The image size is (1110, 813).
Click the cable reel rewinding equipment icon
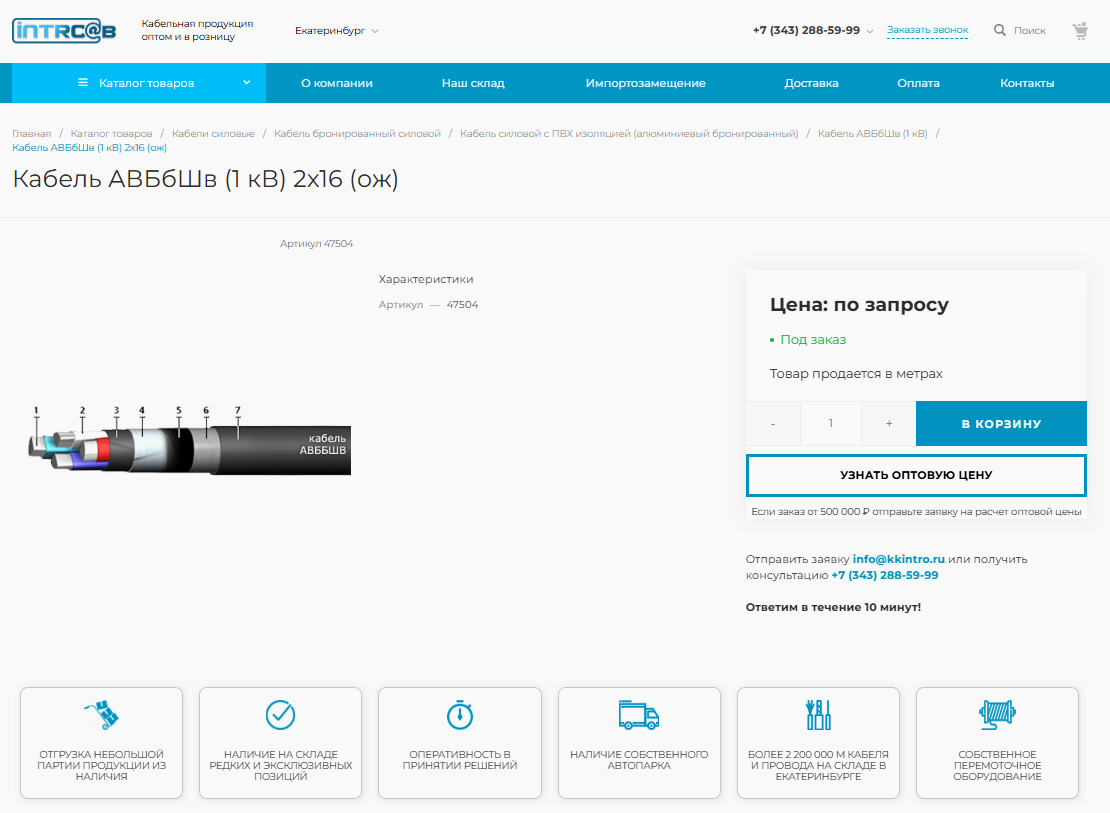click(997, 715)
